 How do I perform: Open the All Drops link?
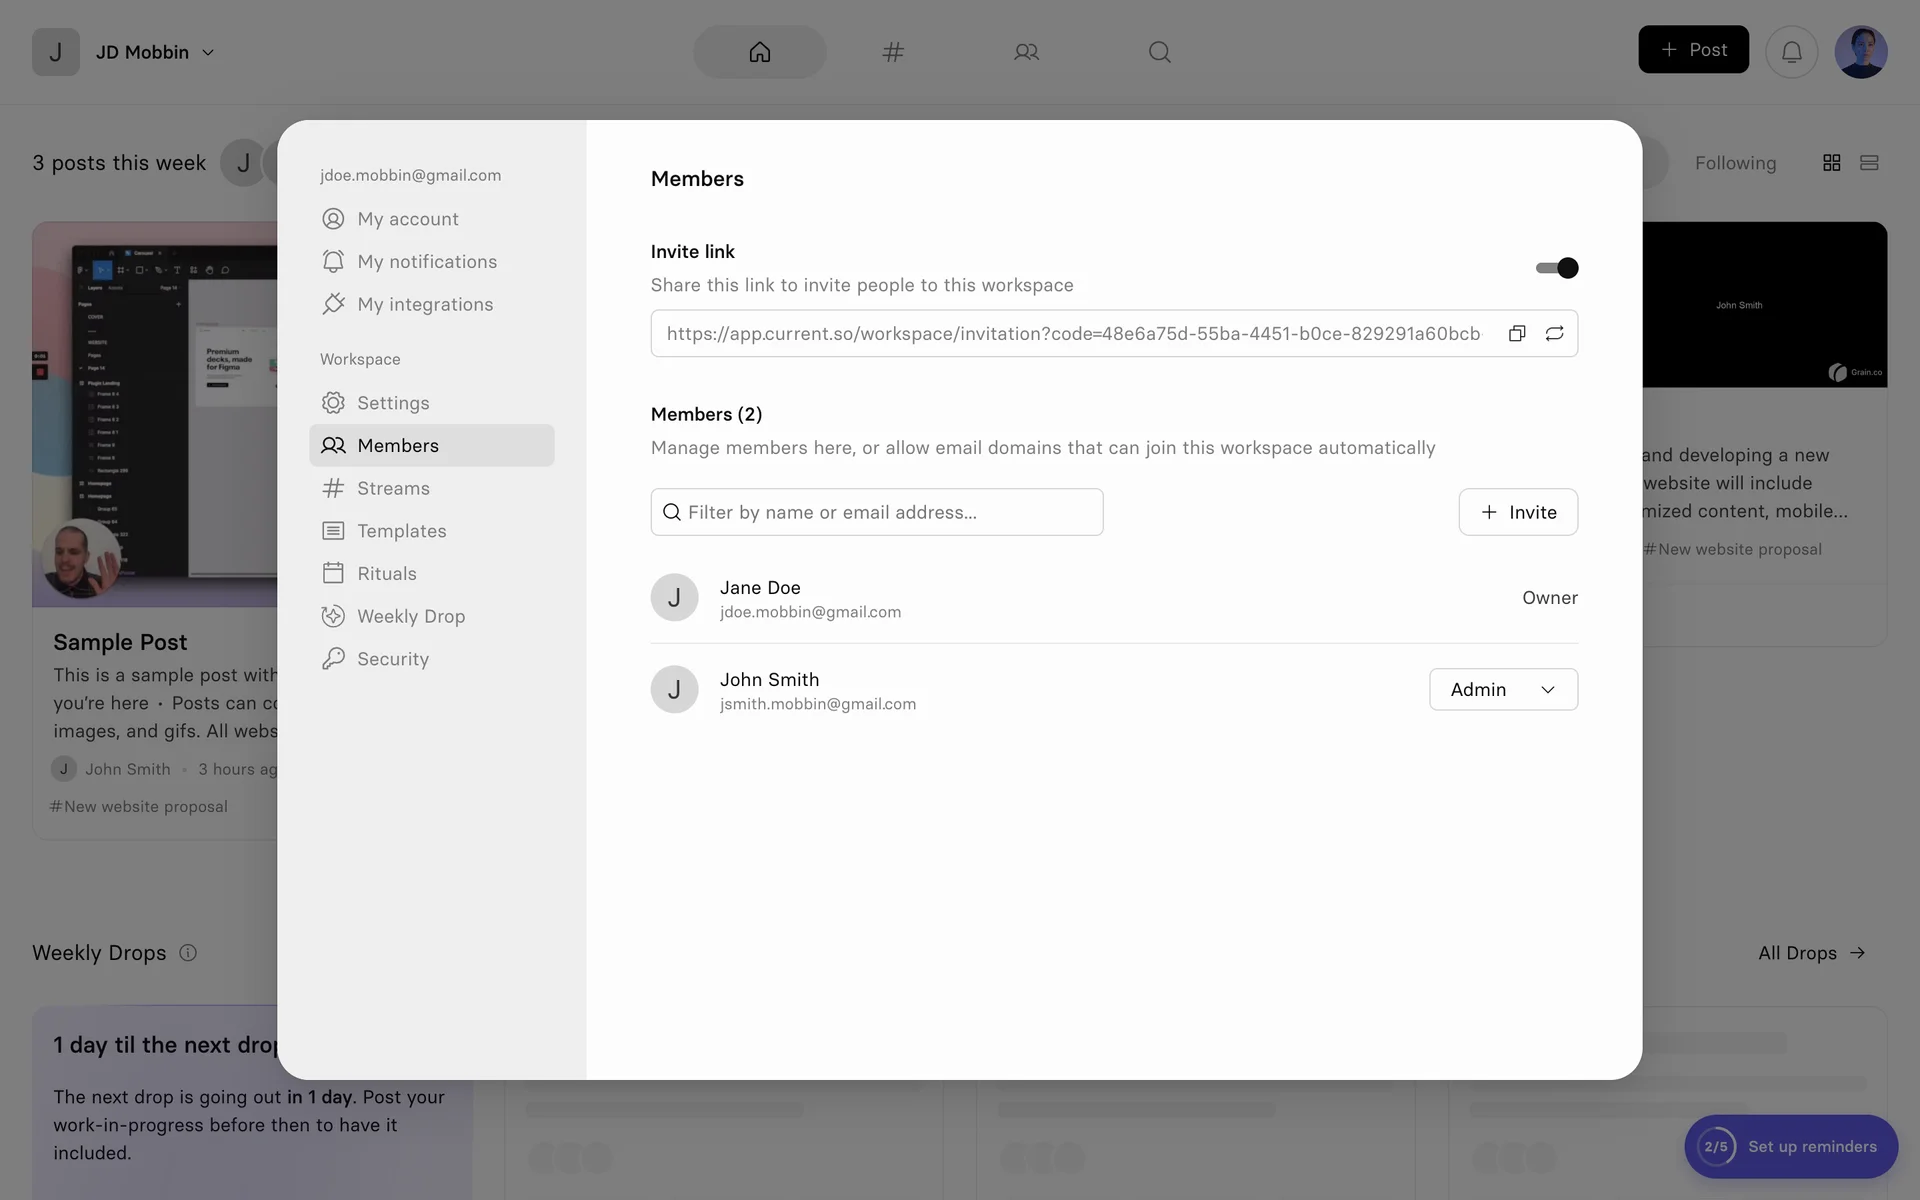[1811, 953]
